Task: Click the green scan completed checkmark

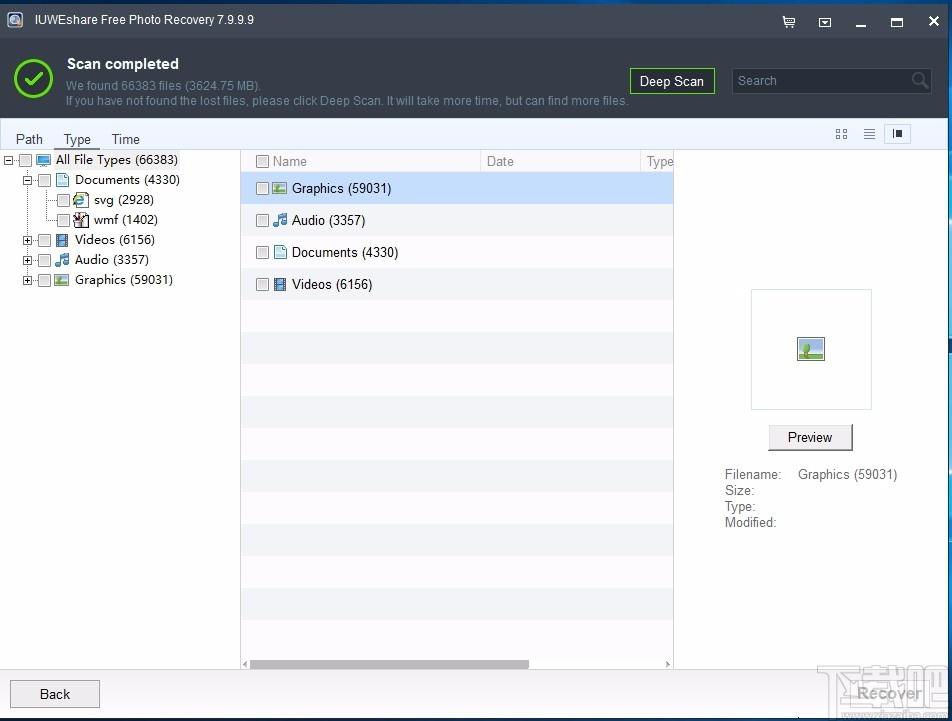Action: coord(33,79)
